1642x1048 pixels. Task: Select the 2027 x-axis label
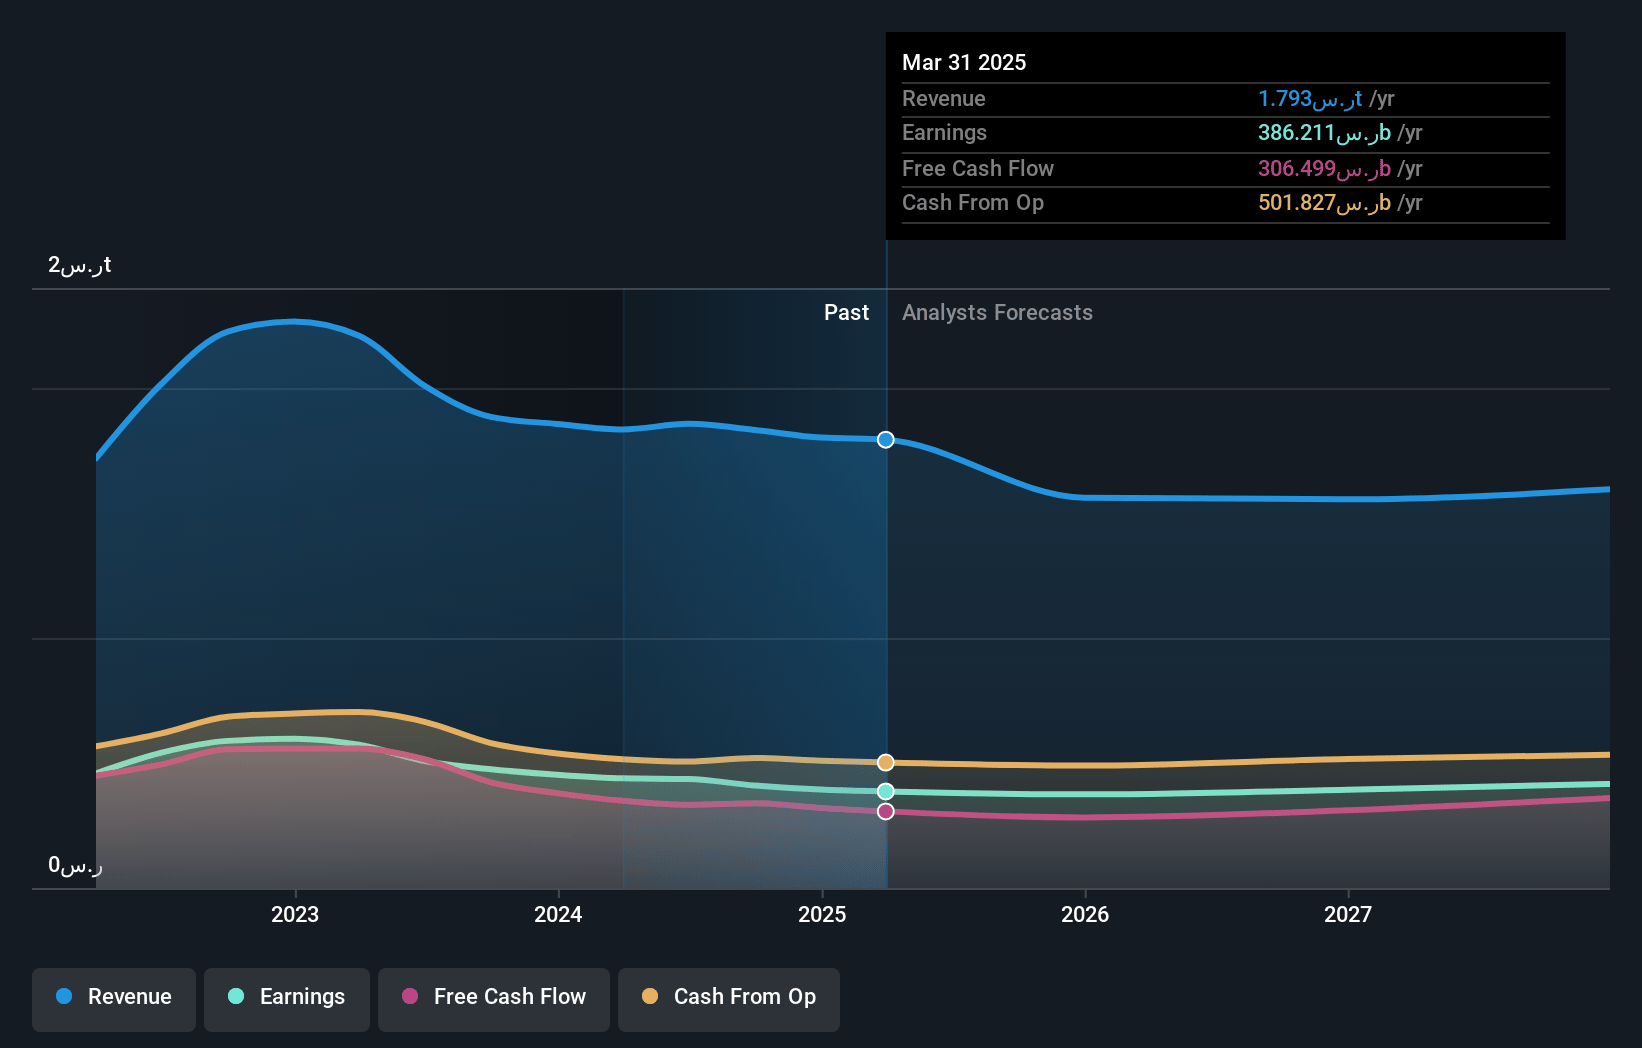coord(1348,914)
